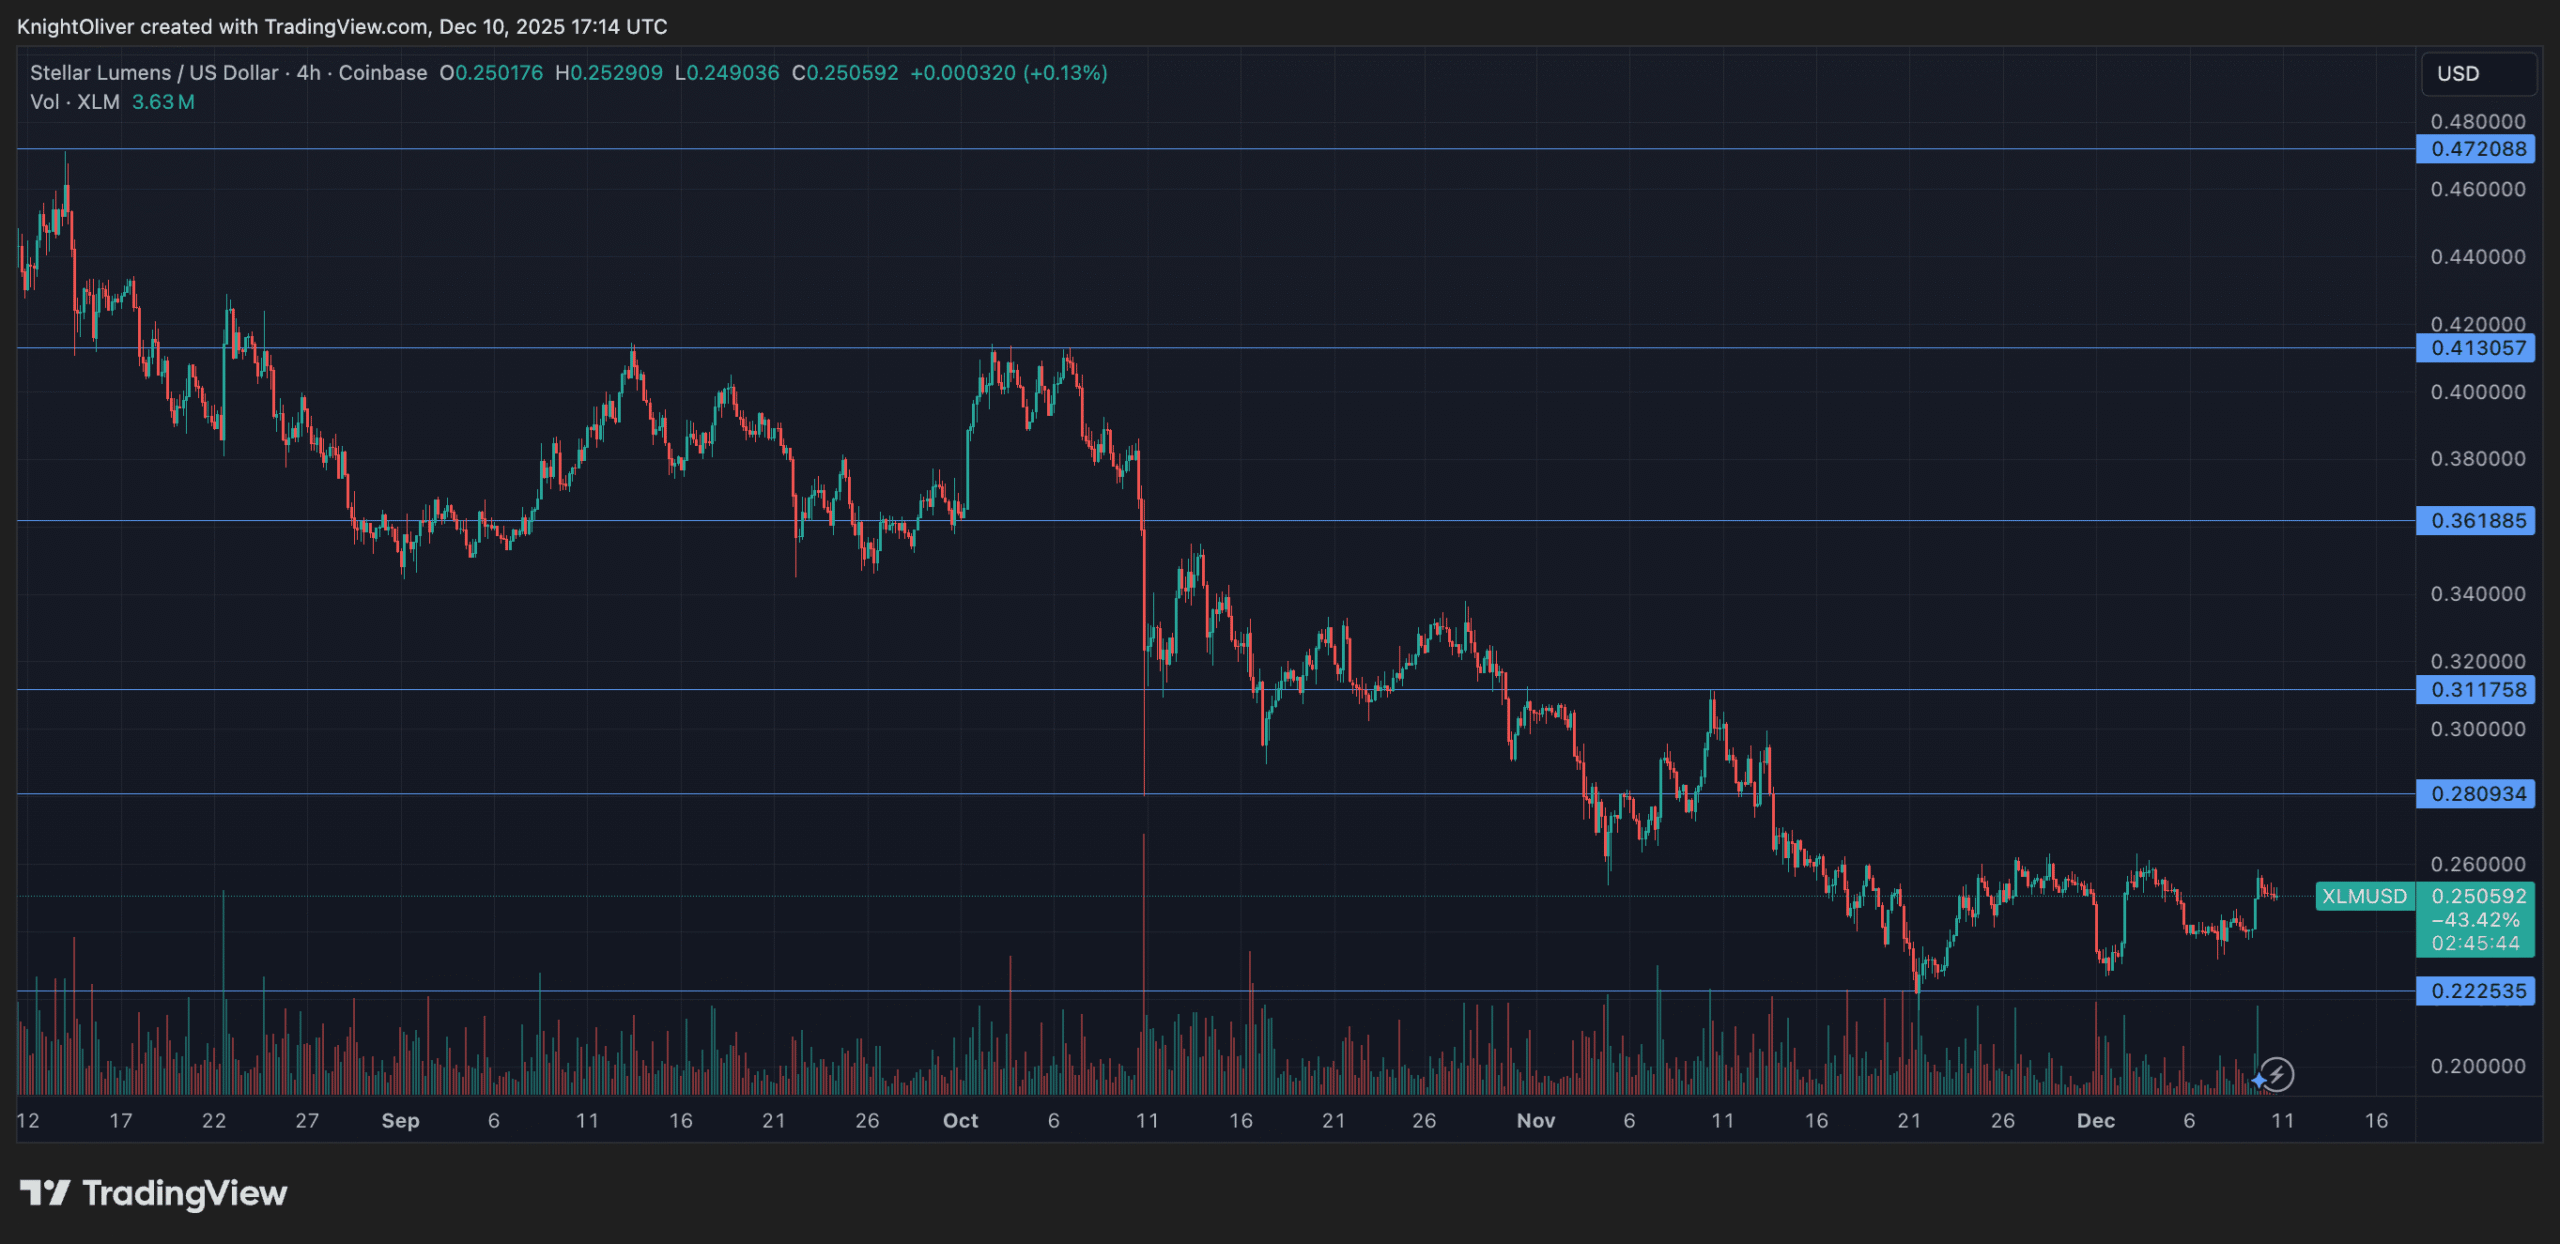
Task: Click the 0.413057 price level label
Action: pyautogui.click(x=2478, y=347)
